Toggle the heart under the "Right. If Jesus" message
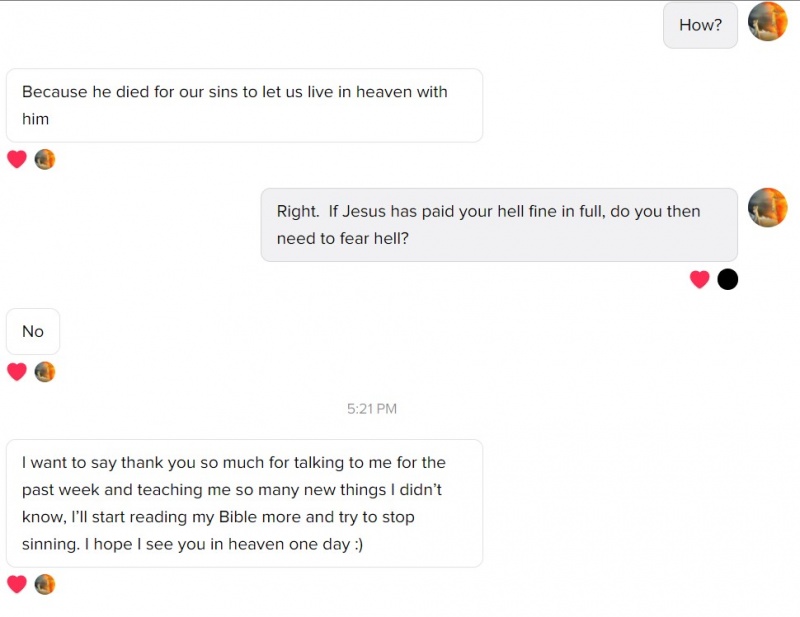 (x=700, y=280)
